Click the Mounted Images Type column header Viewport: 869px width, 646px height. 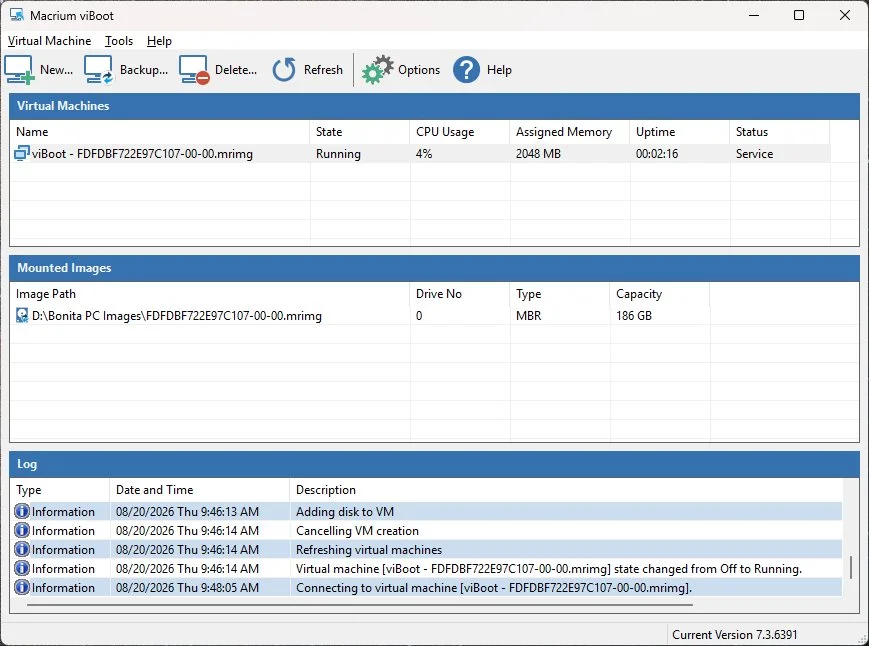(x=560, y=294)
